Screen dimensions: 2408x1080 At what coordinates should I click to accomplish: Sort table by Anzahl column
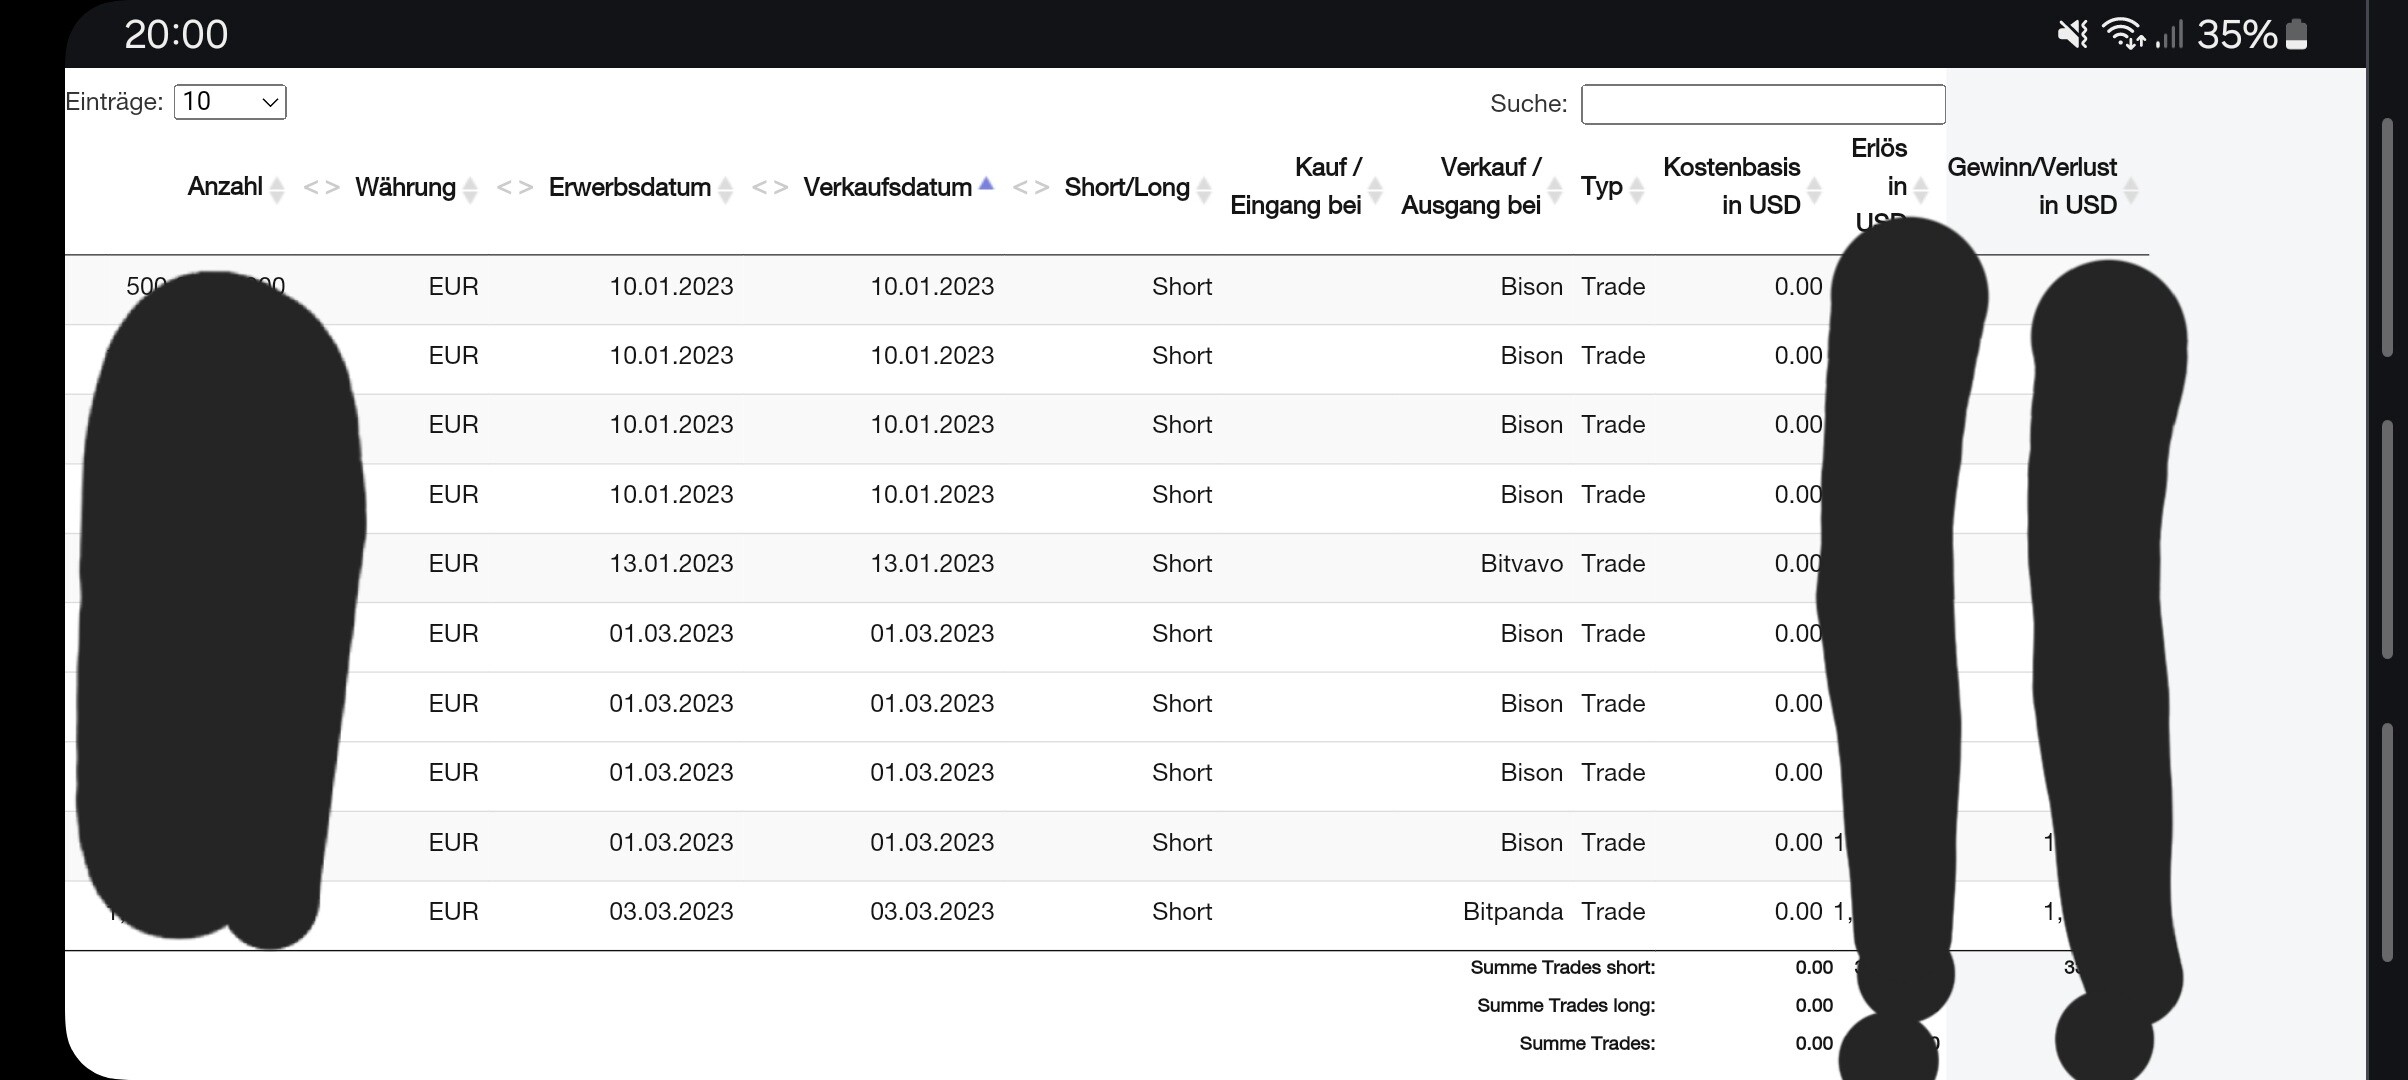[277, 189]
